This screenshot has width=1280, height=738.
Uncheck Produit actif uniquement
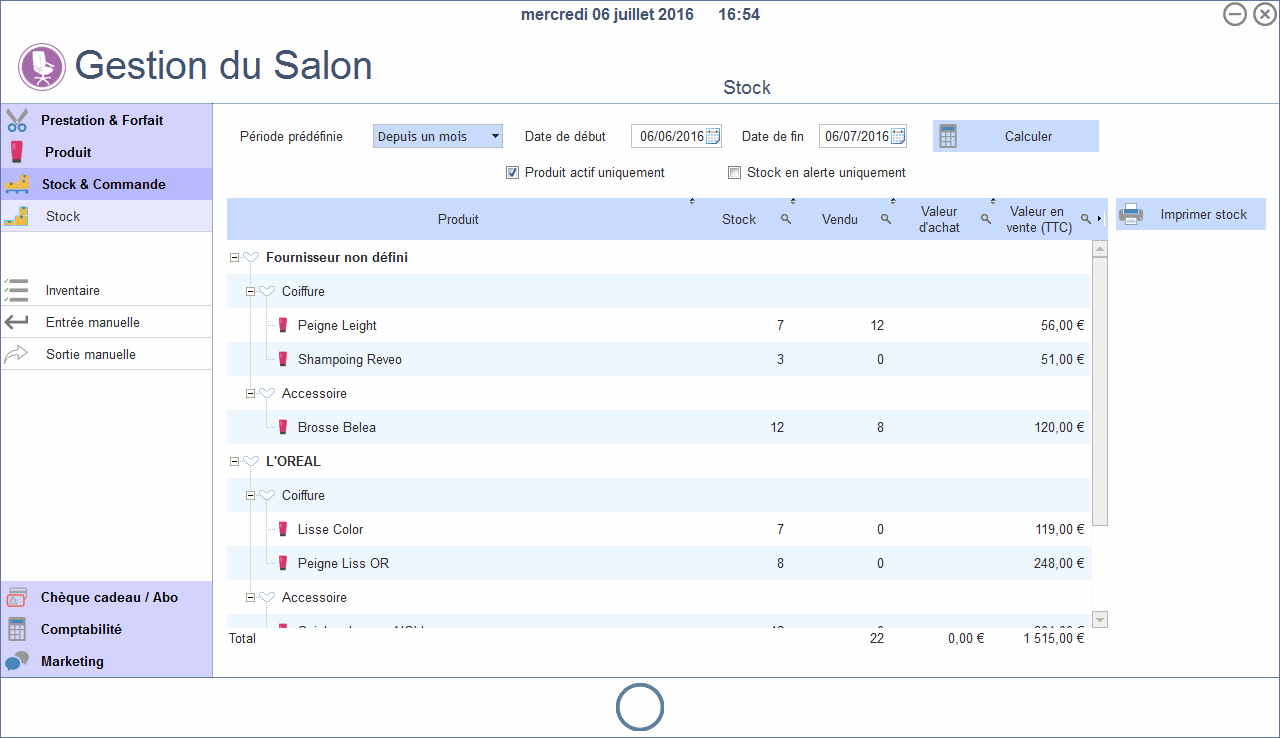click(513, 173)
